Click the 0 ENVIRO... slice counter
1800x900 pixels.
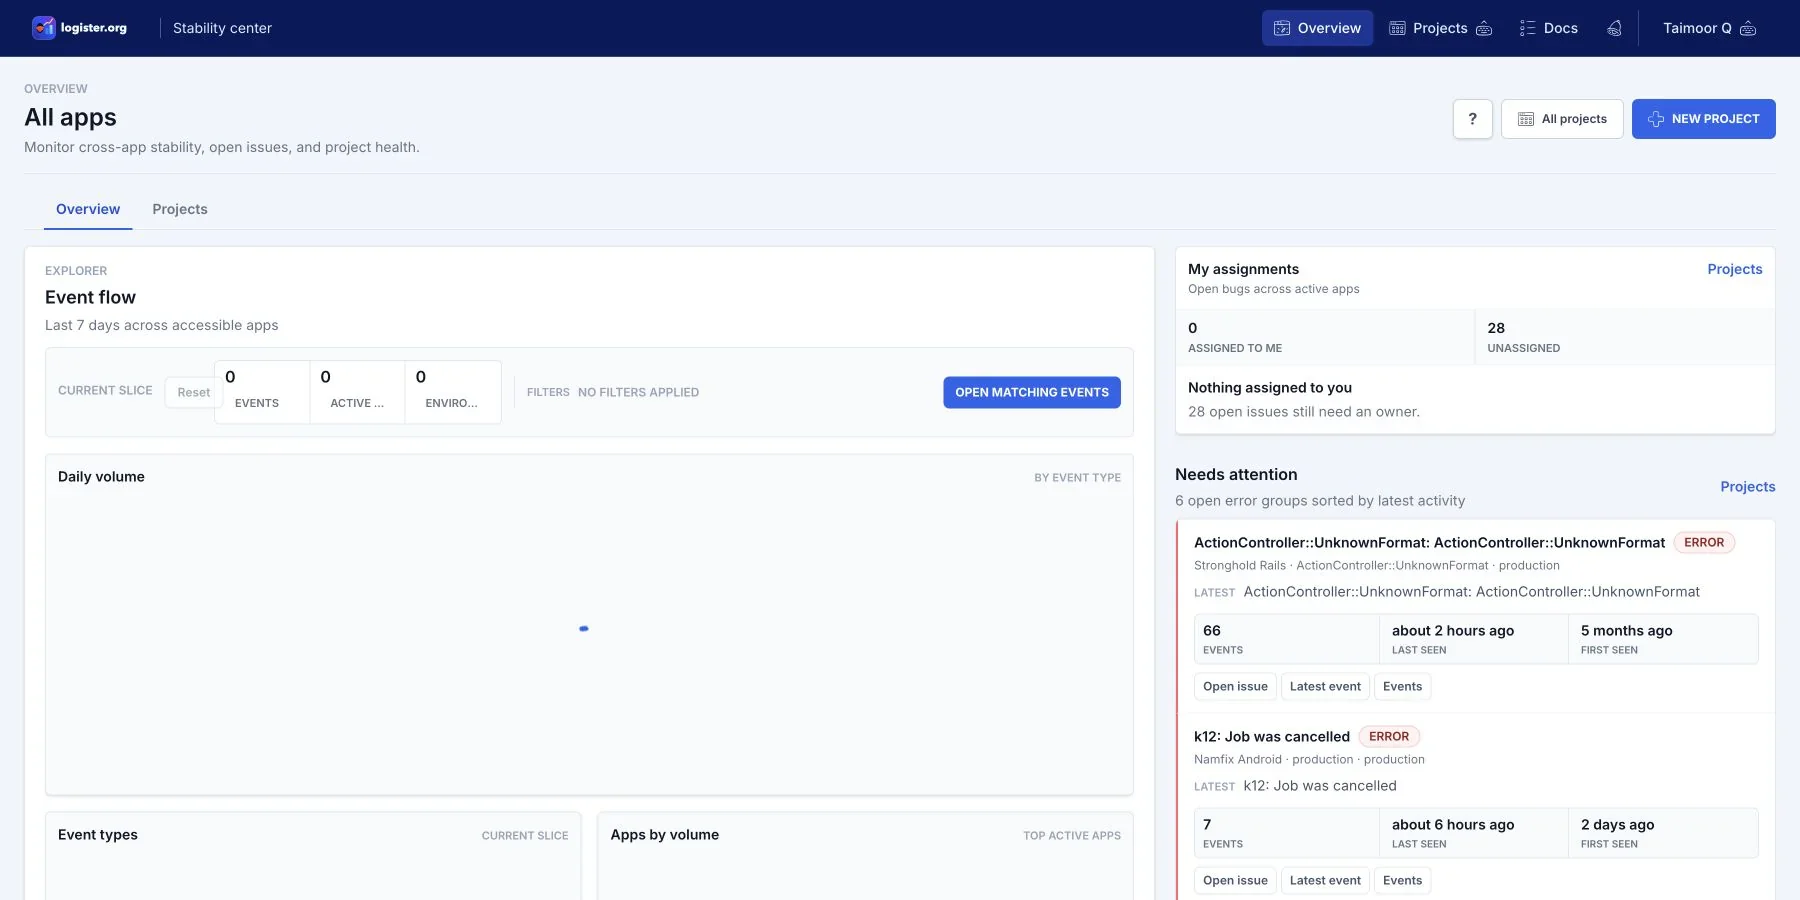tap(452, 392)
